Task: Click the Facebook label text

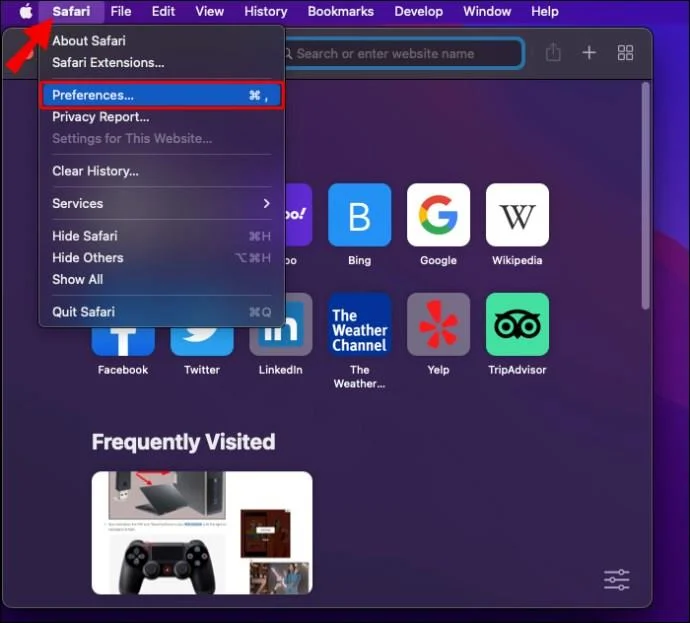Action: coord(123,370)
